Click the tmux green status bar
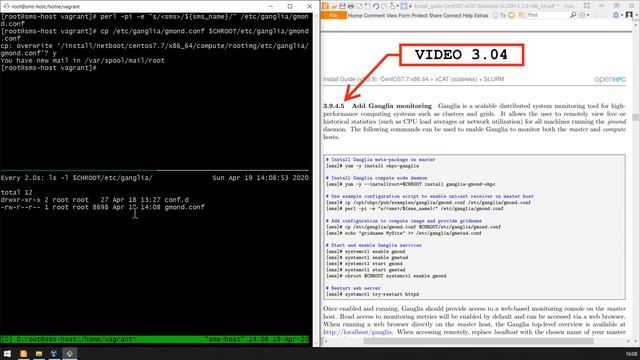The height and width of the screenshot is (360, 640). [x=155, y=339]
